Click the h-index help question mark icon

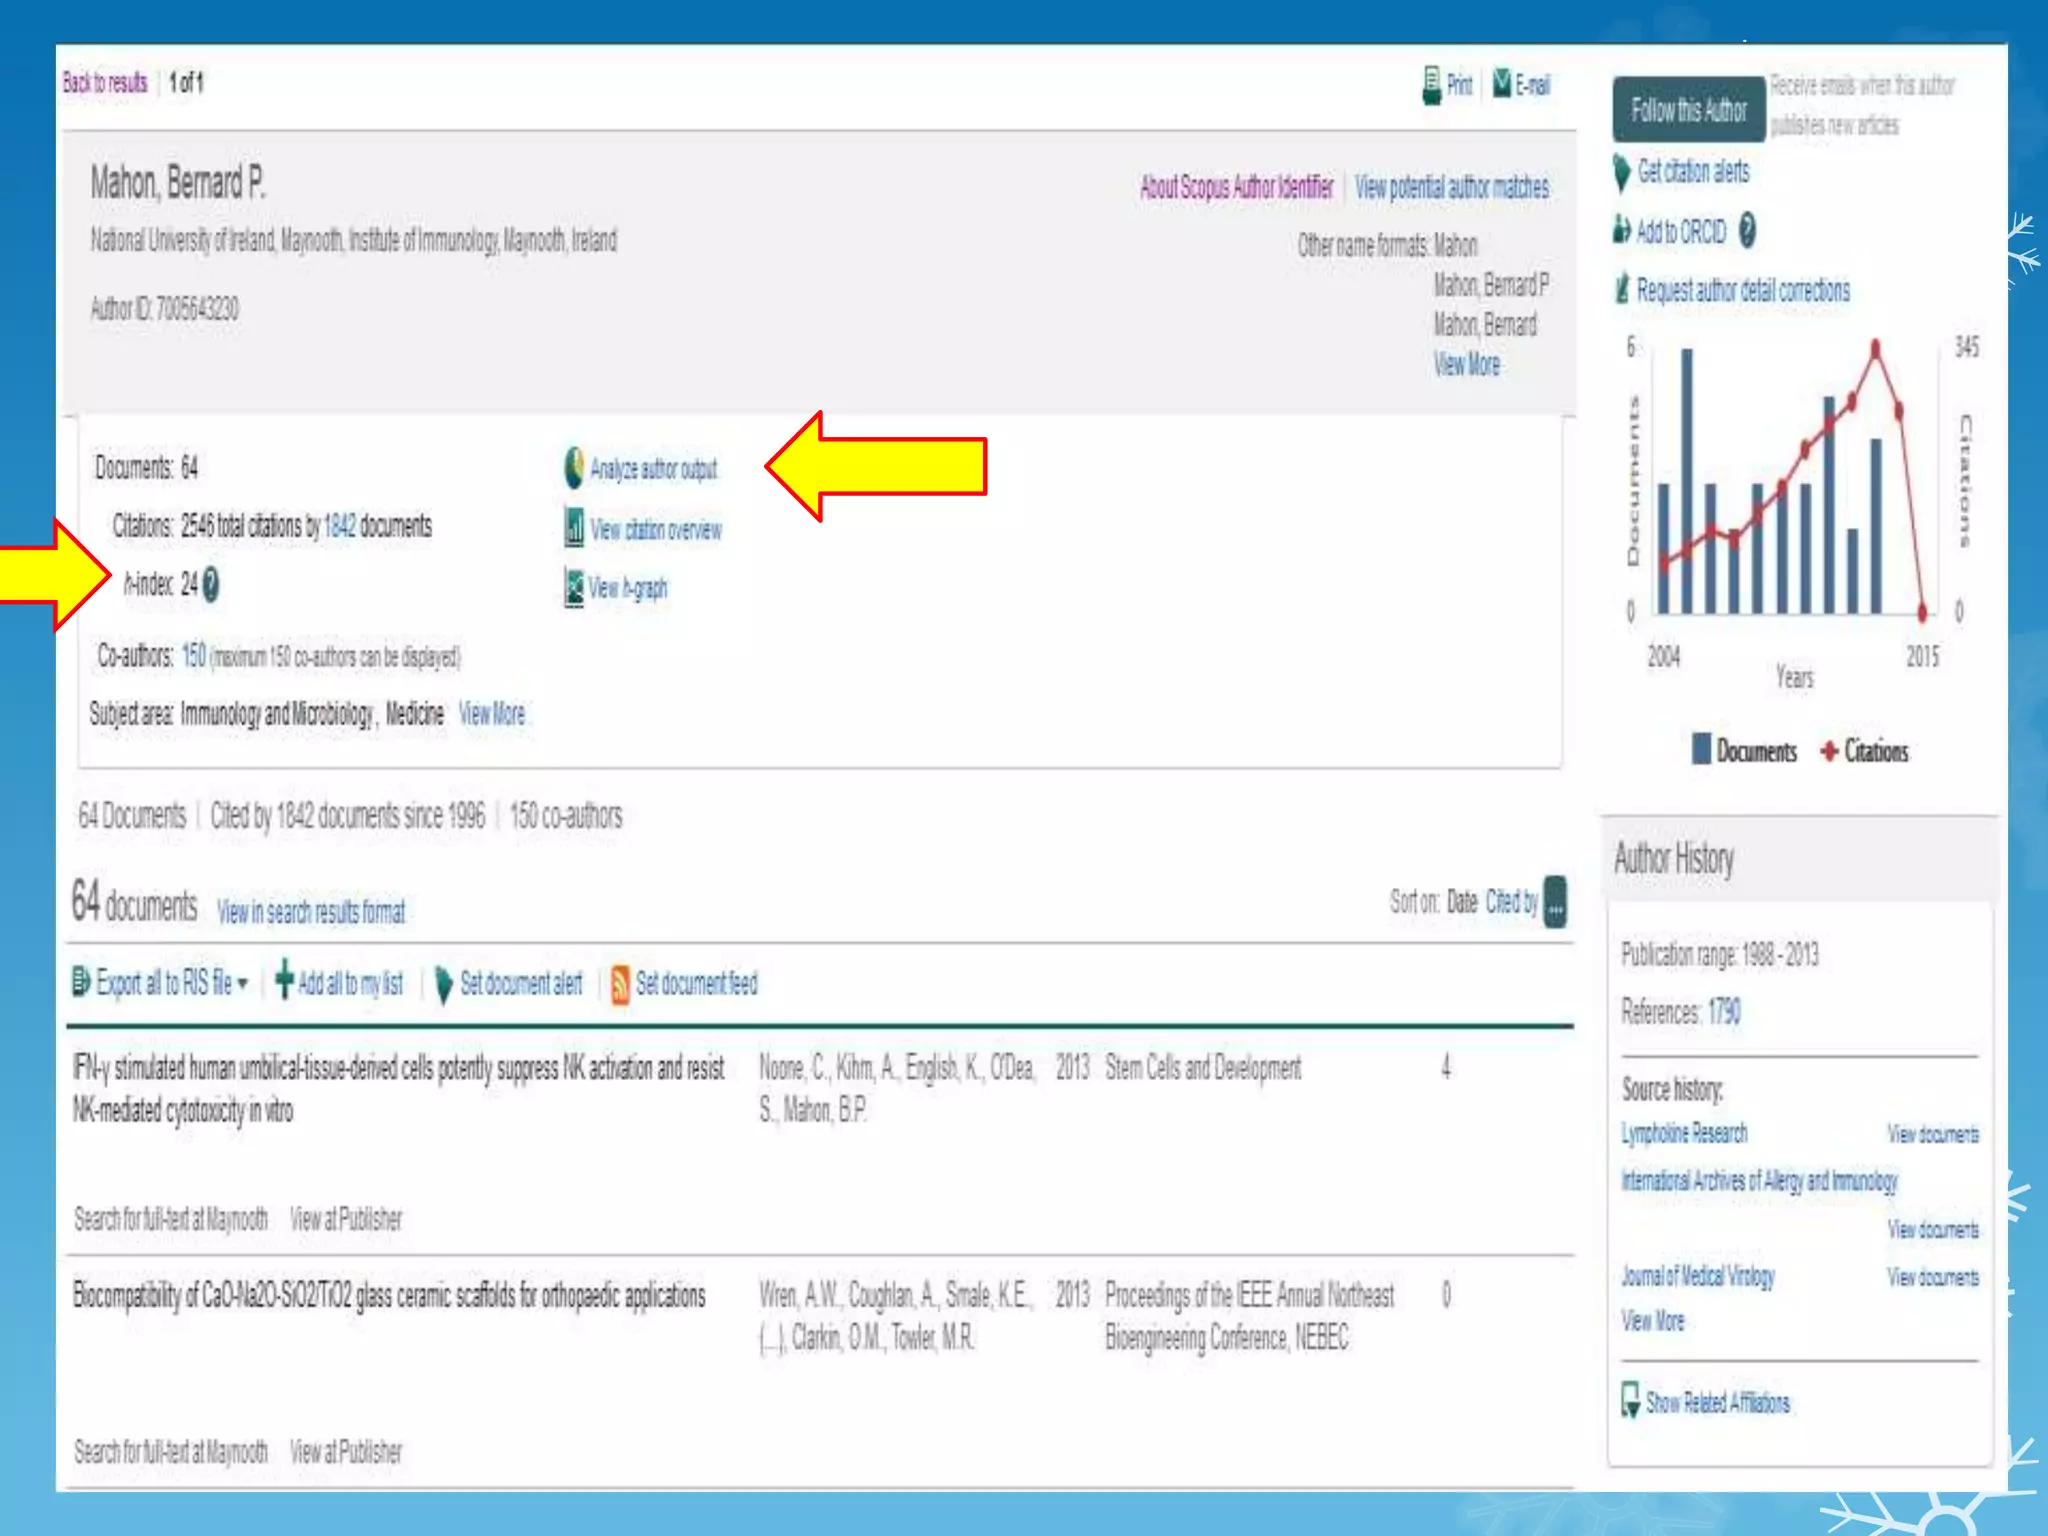[211, 584]
